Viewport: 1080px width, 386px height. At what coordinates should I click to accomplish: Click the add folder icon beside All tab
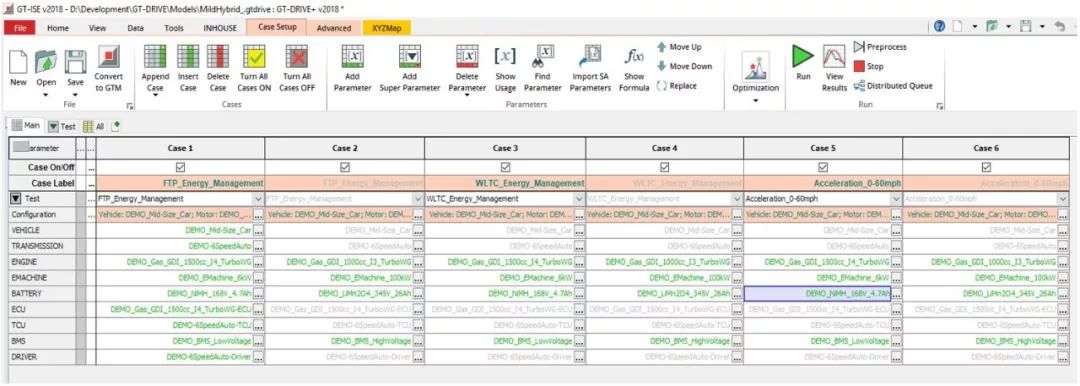click(116, 126)
